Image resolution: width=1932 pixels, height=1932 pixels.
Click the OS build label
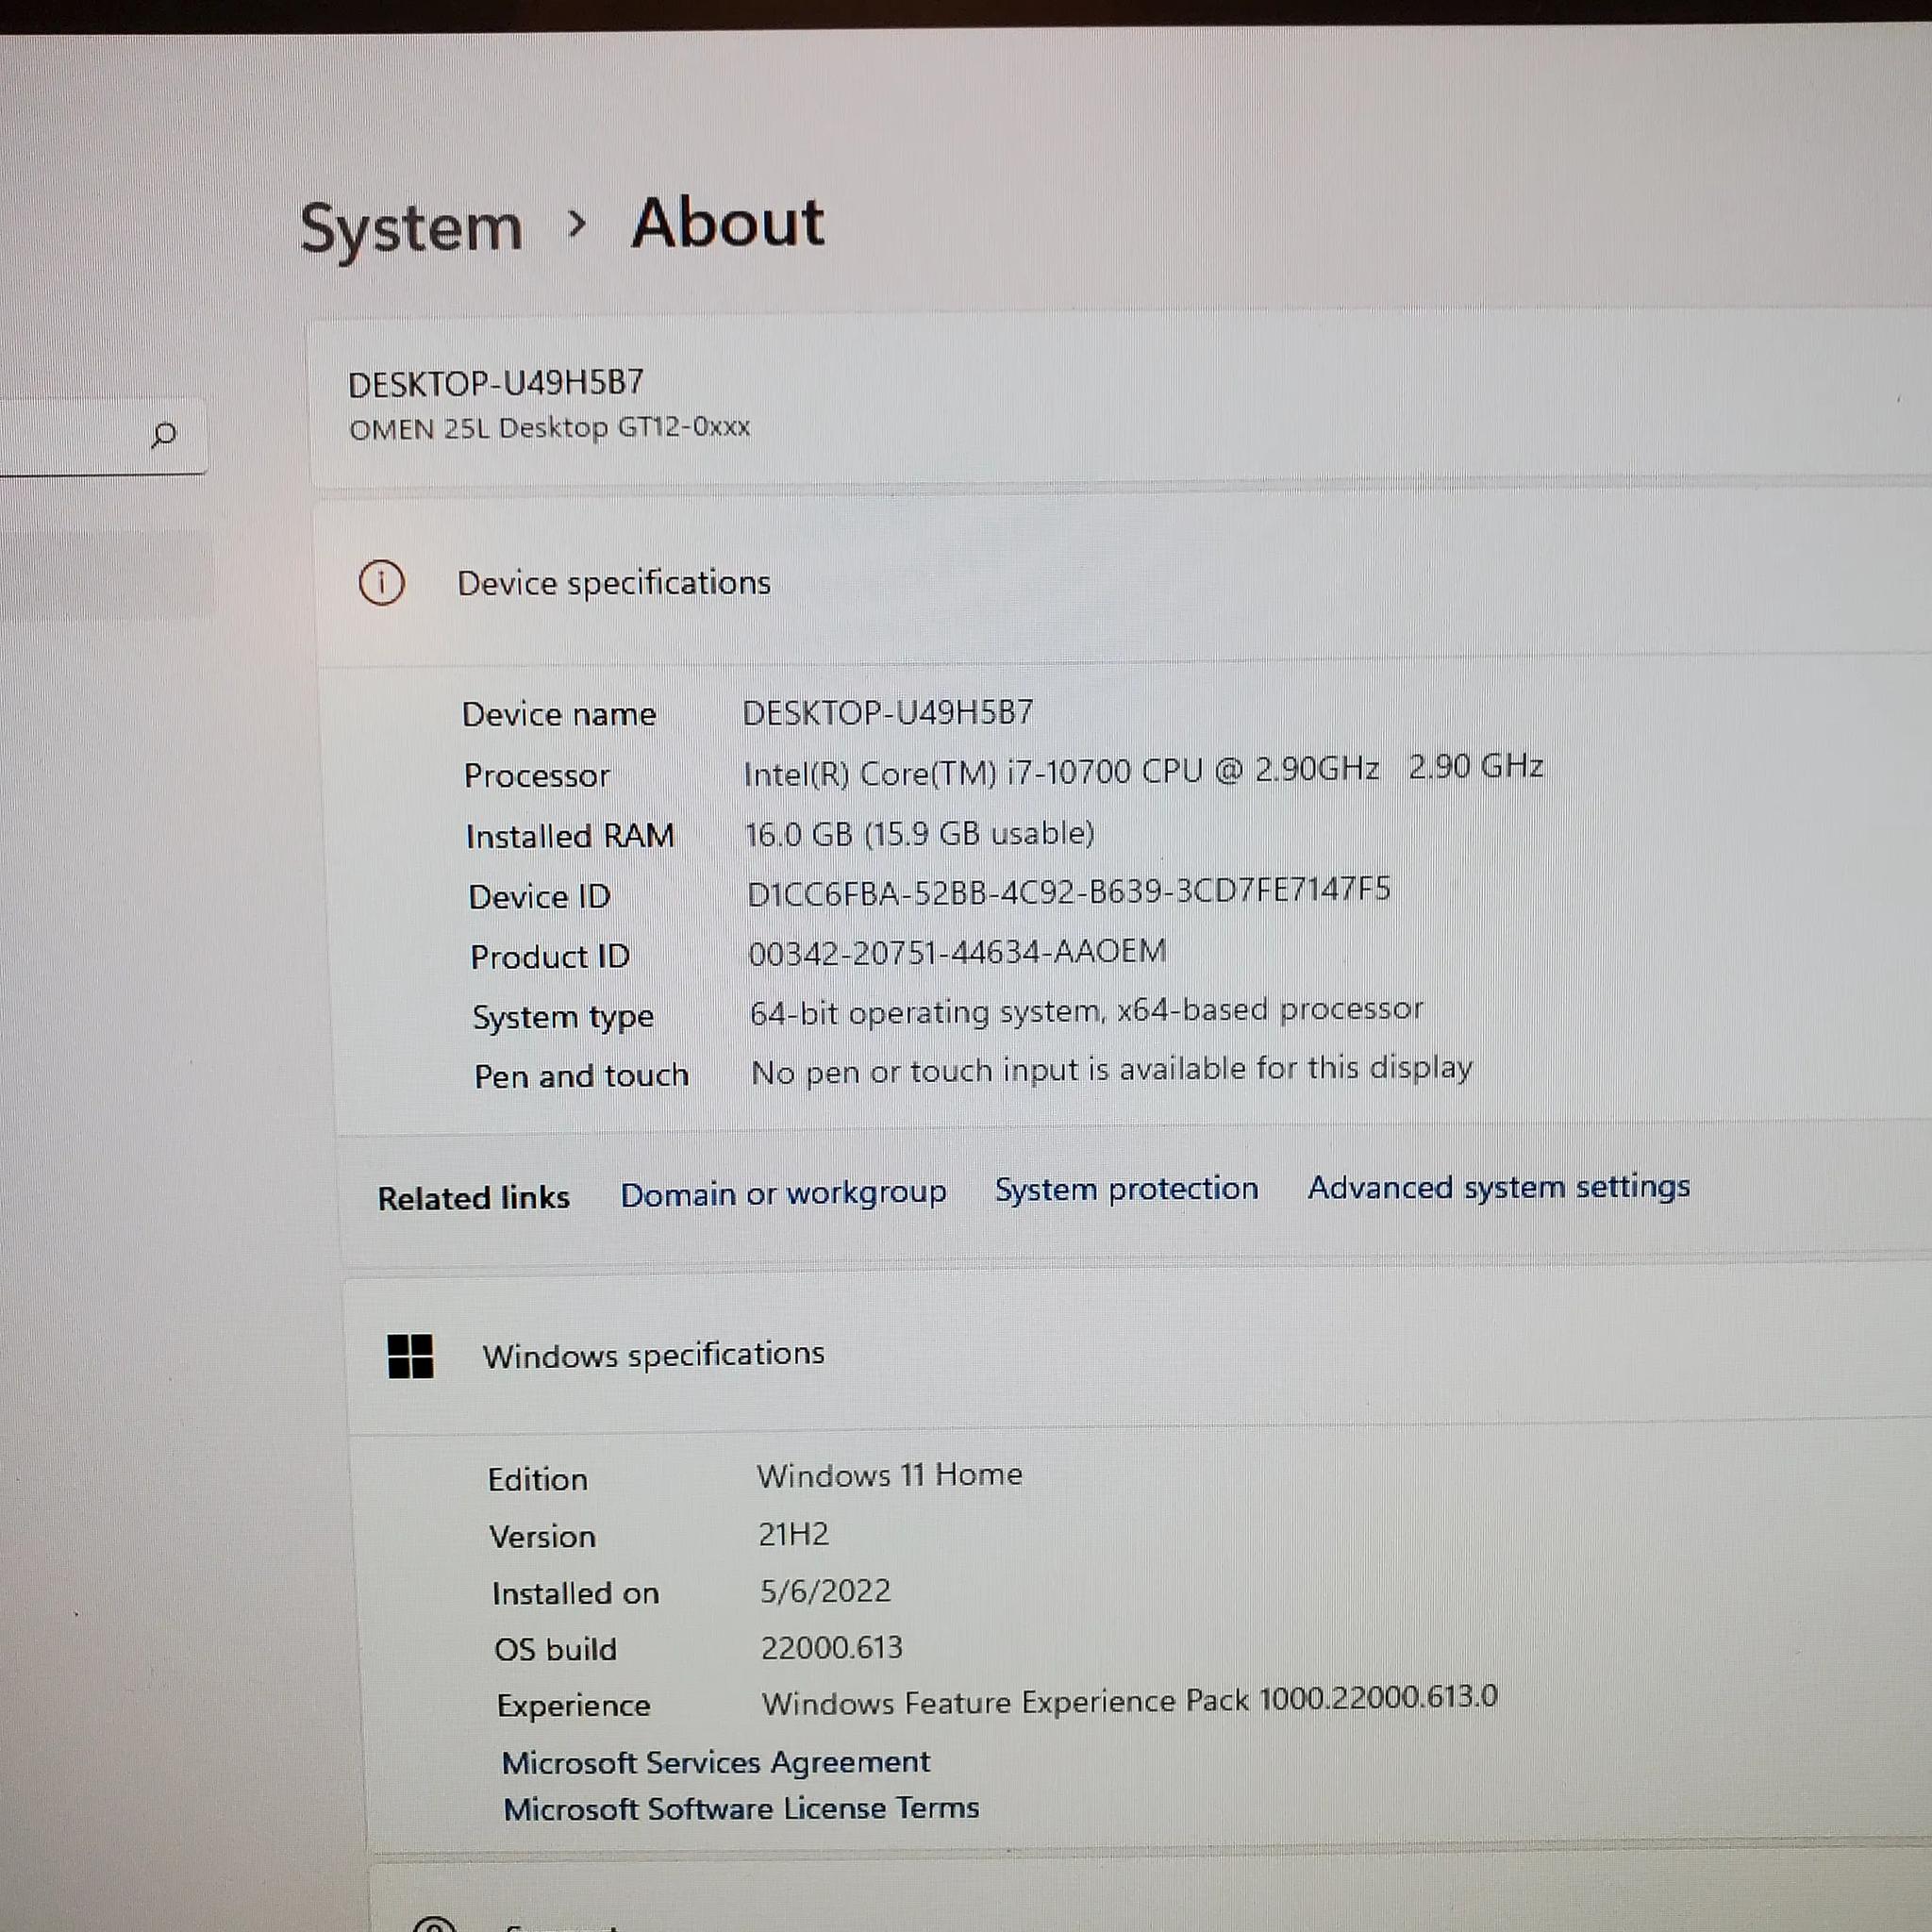click(x=555, y=1650)
